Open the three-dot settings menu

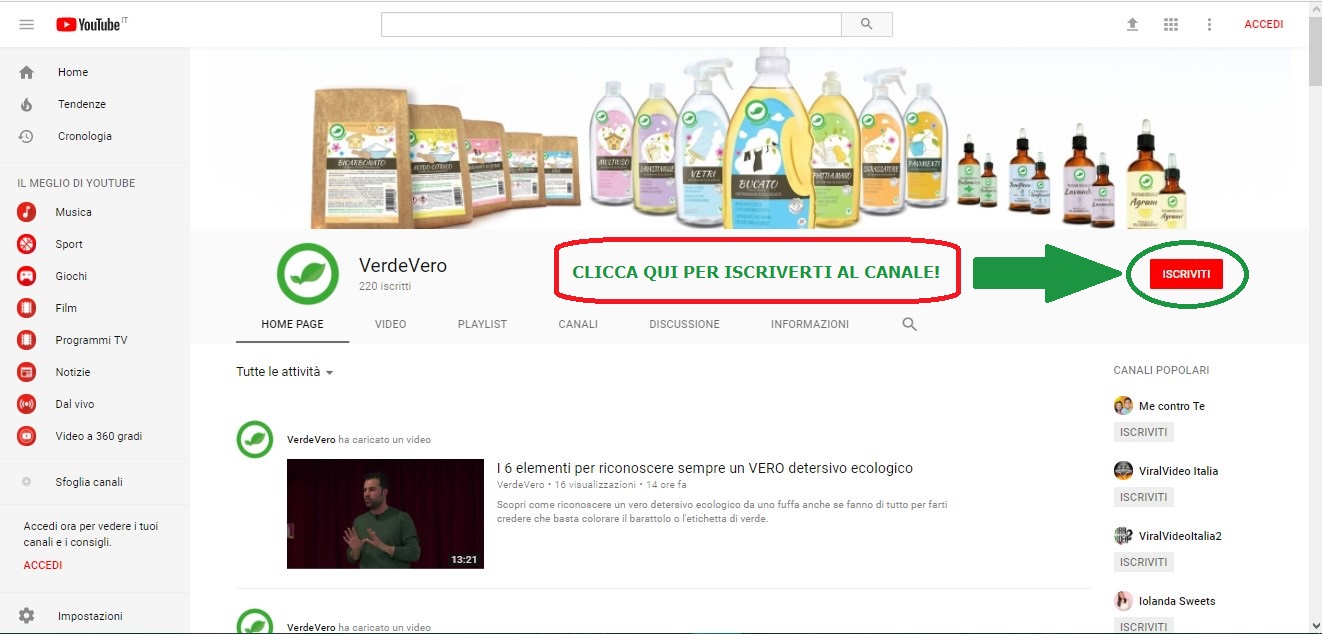coord(1209,24)
